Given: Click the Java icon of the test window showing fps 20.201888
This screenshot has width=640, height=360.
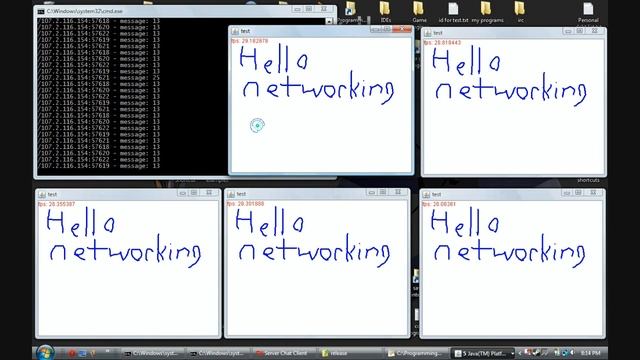Looking at the screenshot, I should tap(231, 194).
